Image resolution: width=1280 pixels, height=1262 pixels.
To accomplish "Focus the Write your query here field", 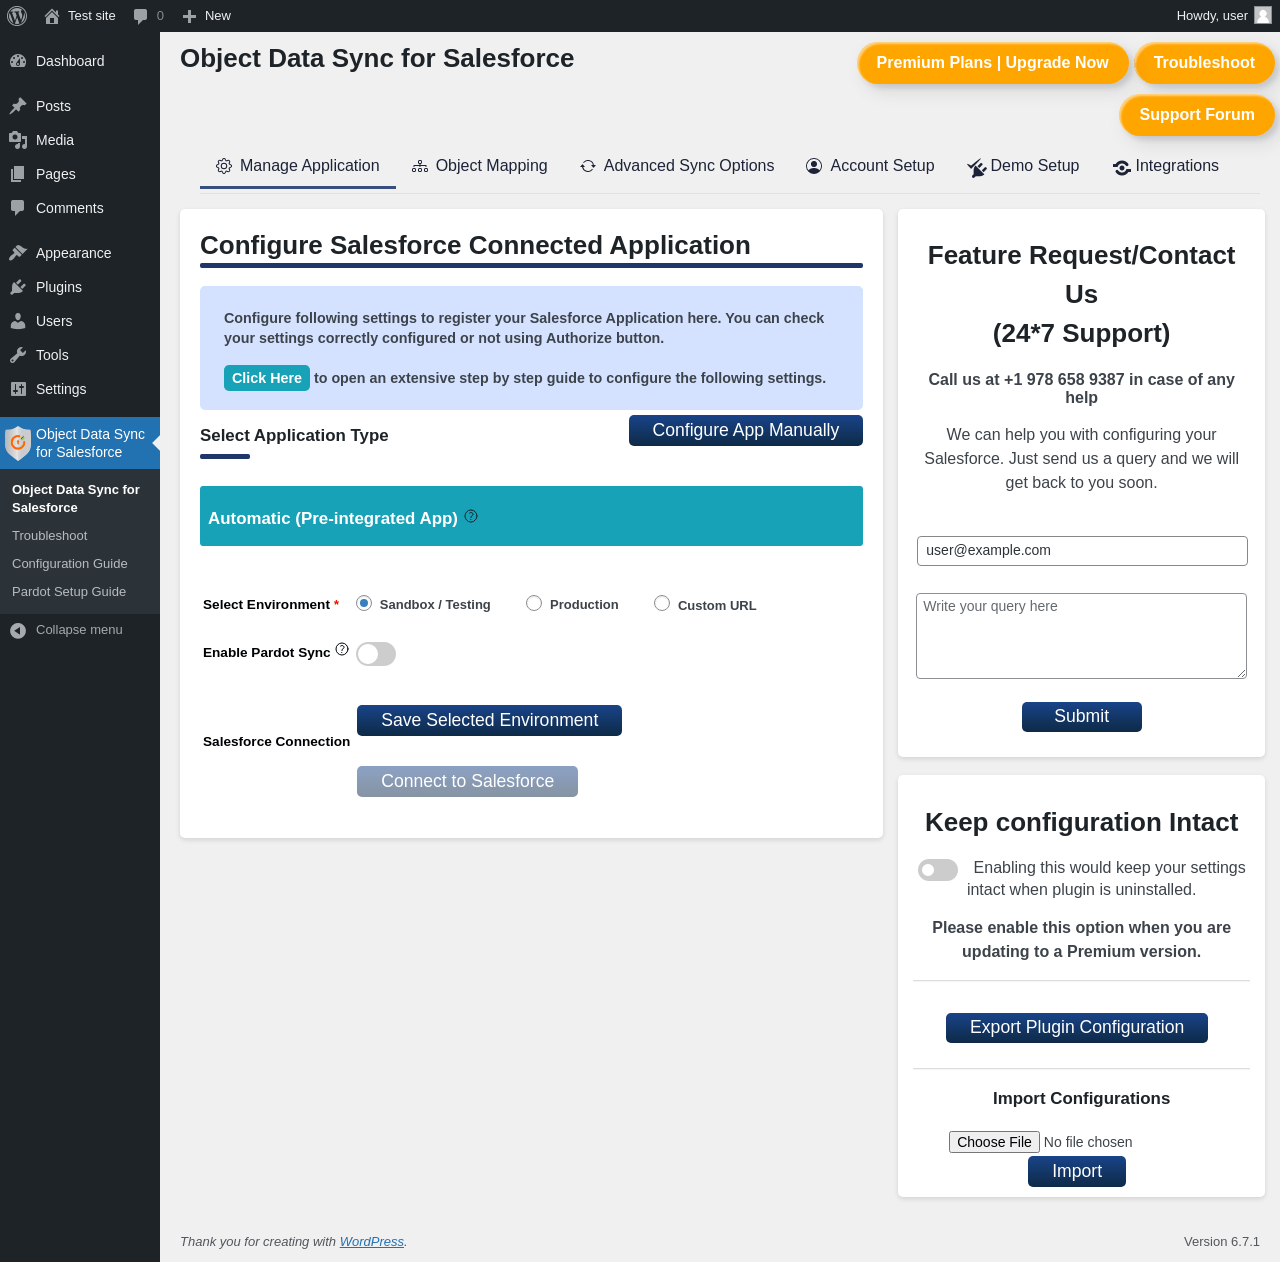I will [1081, 636].
